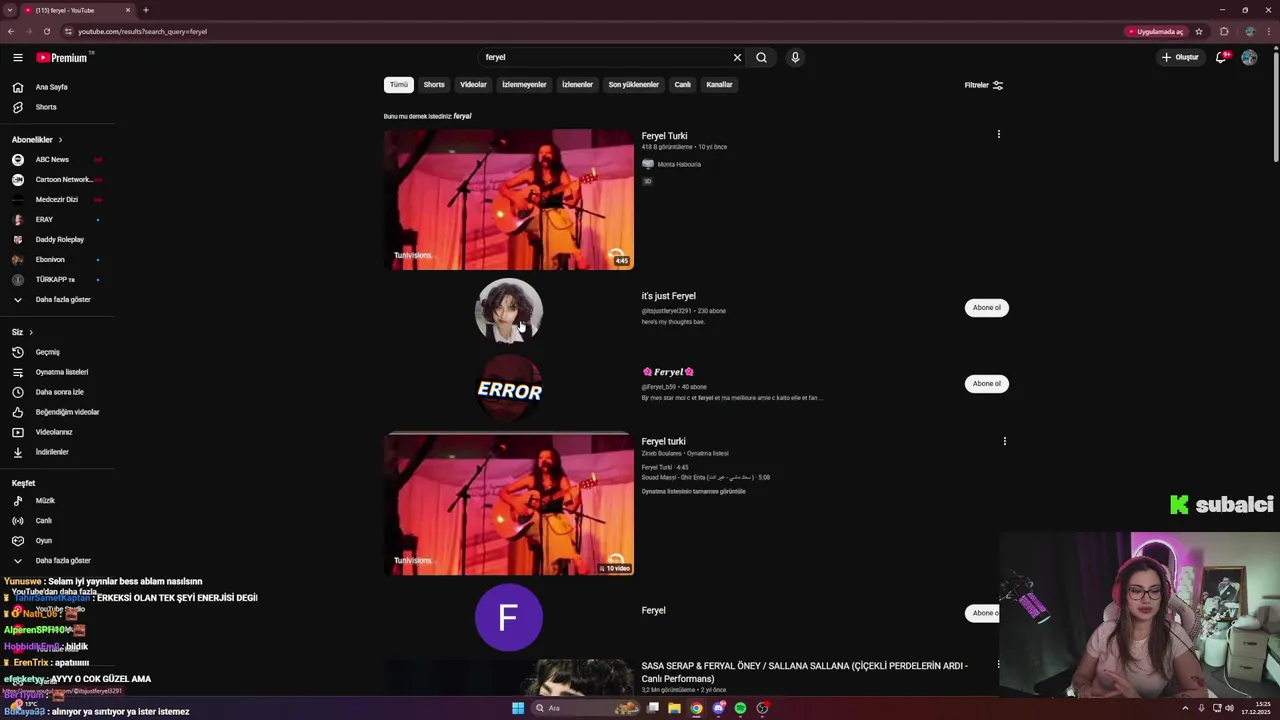Open Oyun gaming section

(x=44, y=540)
